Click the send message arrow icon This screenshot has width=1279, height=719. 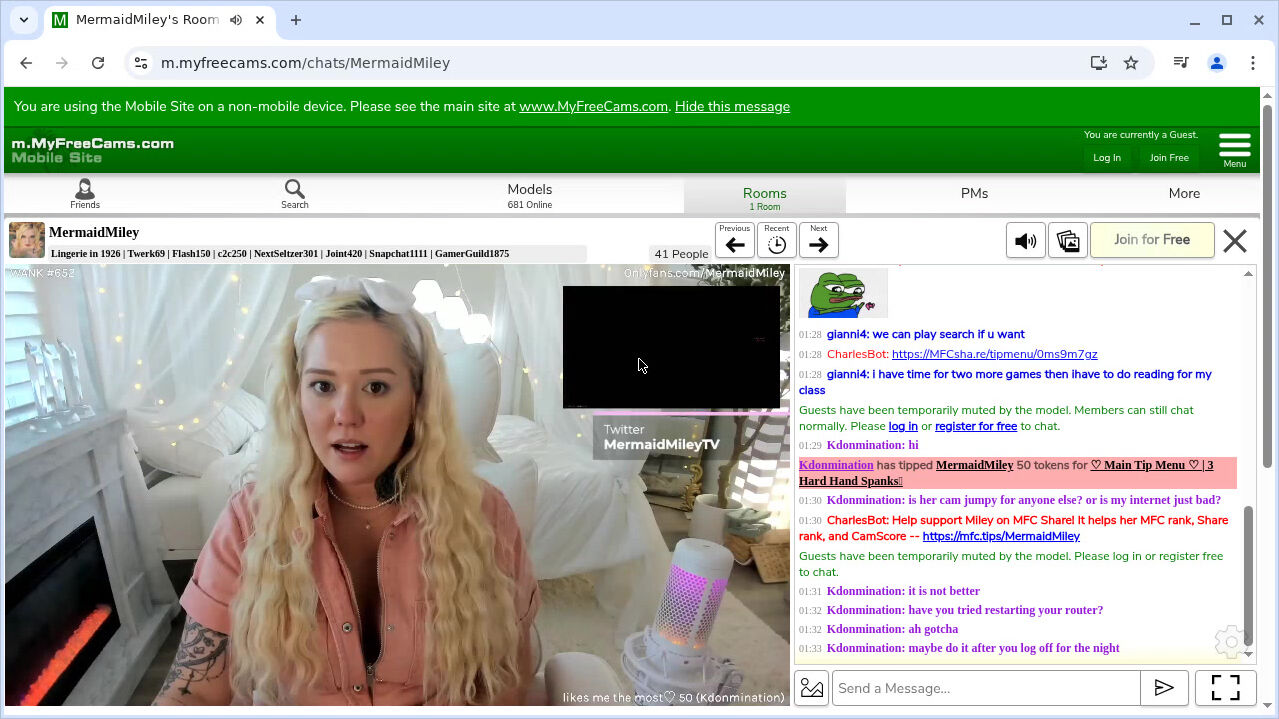(x=1164, y=687)
